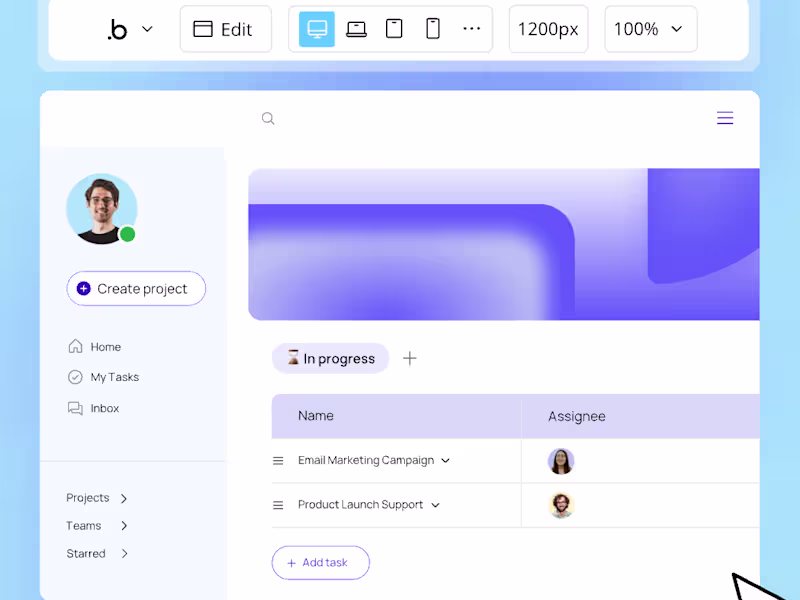The height and width of the screenshot is (600, 800).
Task: Open the 100% zoom dropdown
Action: (x=650, y=29)
